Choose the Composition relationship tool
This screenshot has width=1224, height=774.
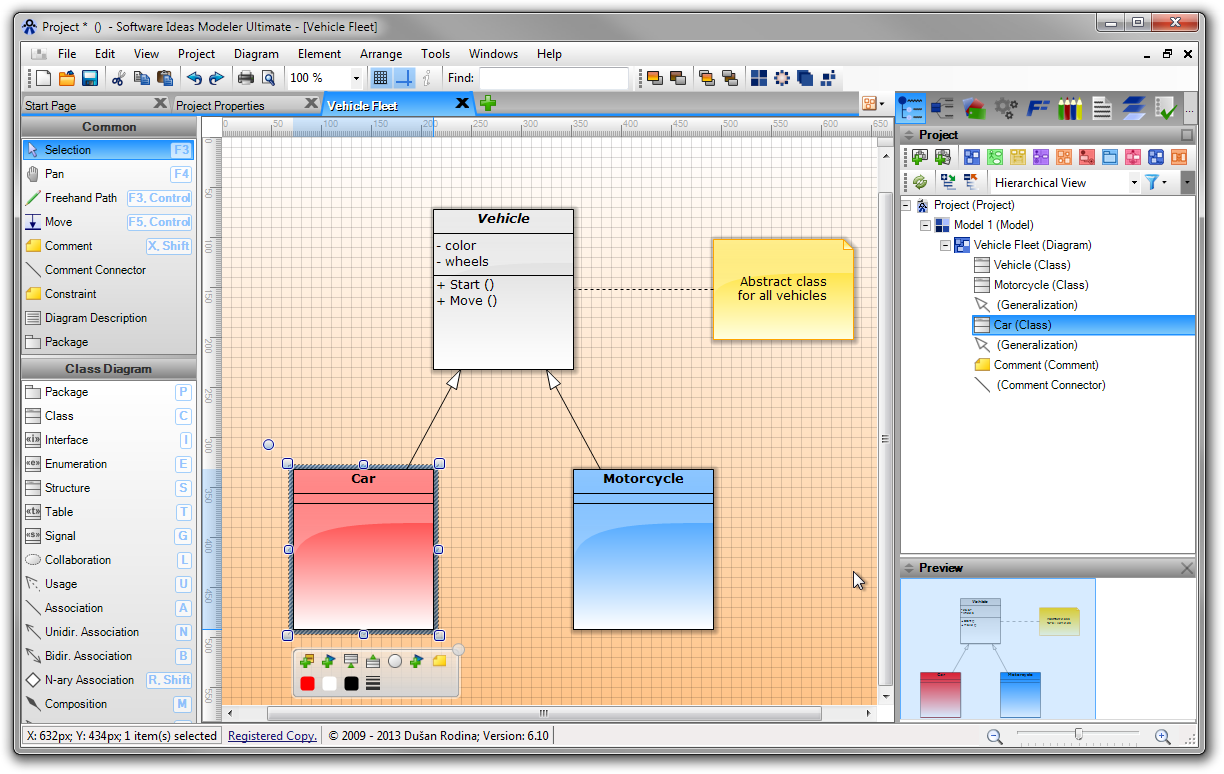(73, 703)
